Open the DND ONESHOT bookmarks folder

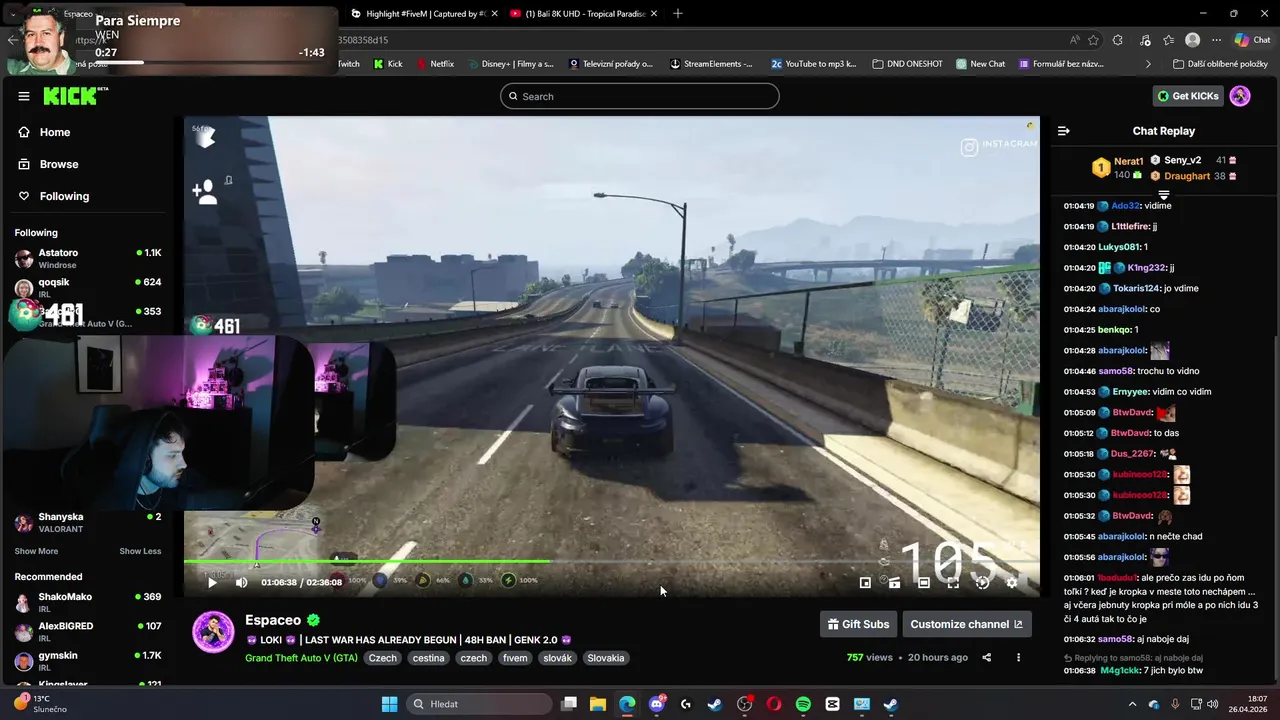click(x=908, y=64)
